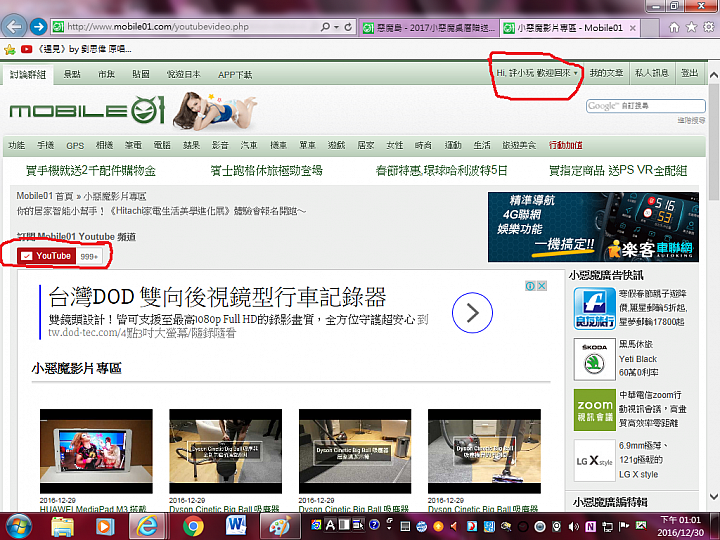Open the 樂客車聯網 banner ad
The image size is (720, 540).
click(x=593, y=227)
